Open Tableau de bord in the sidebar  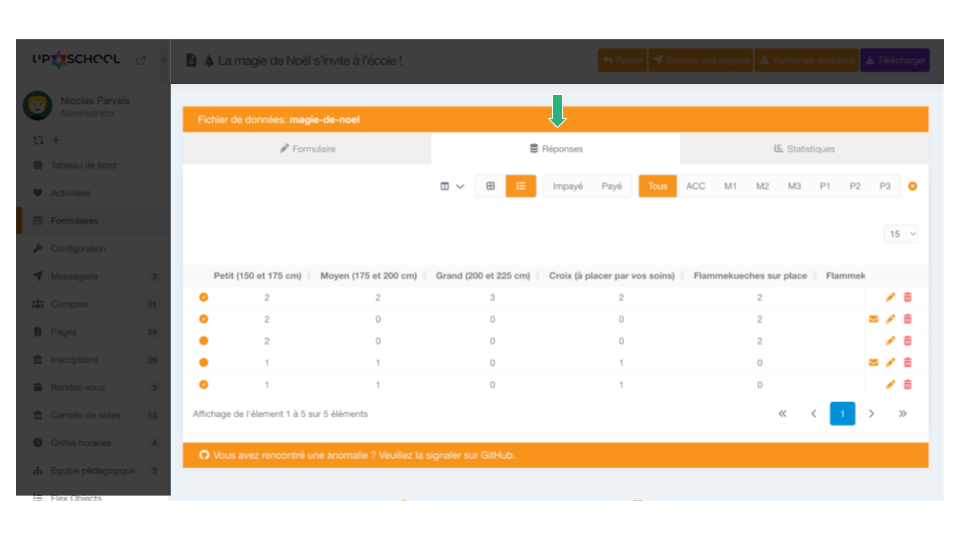coord(83,165)
